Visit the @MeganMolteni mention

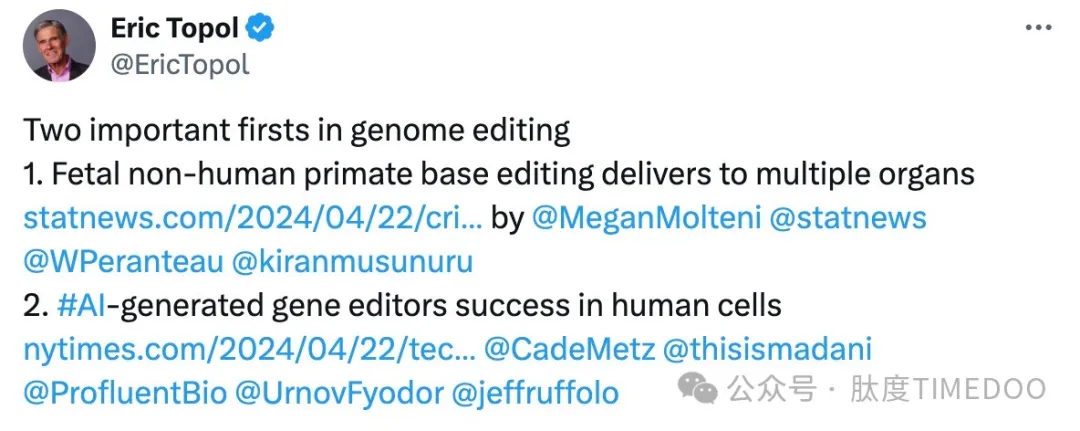pyautogui.click(x=645, y=218)
